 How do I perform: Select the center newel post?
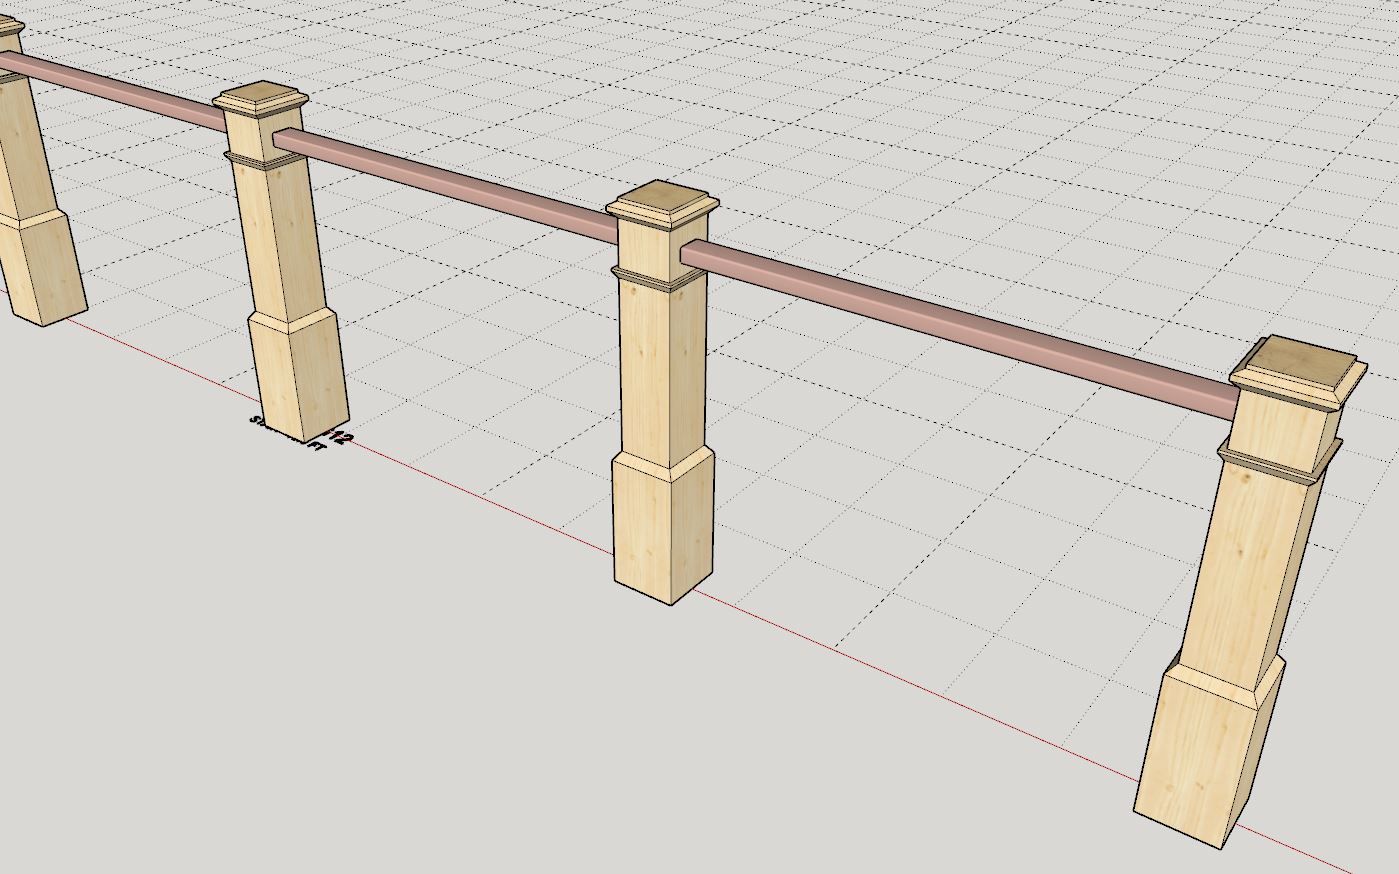[663, 392]
